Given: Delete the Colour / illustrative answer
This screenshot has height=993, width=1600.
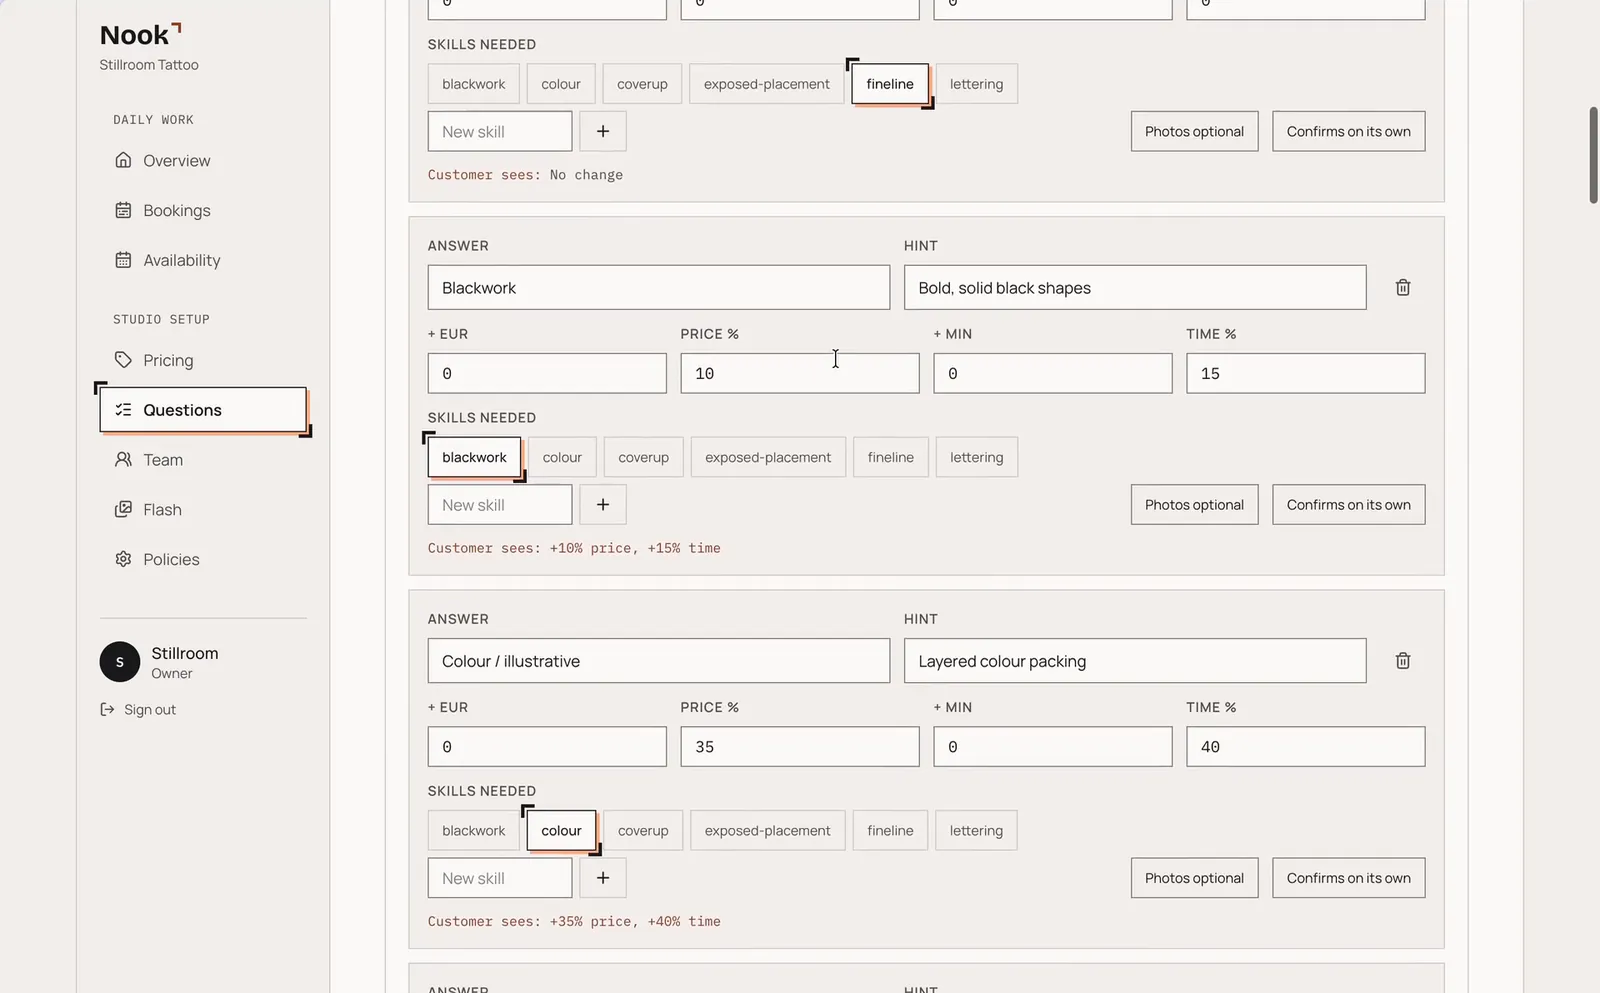Looking at the screenshot, I should [x=1403, y=661].
